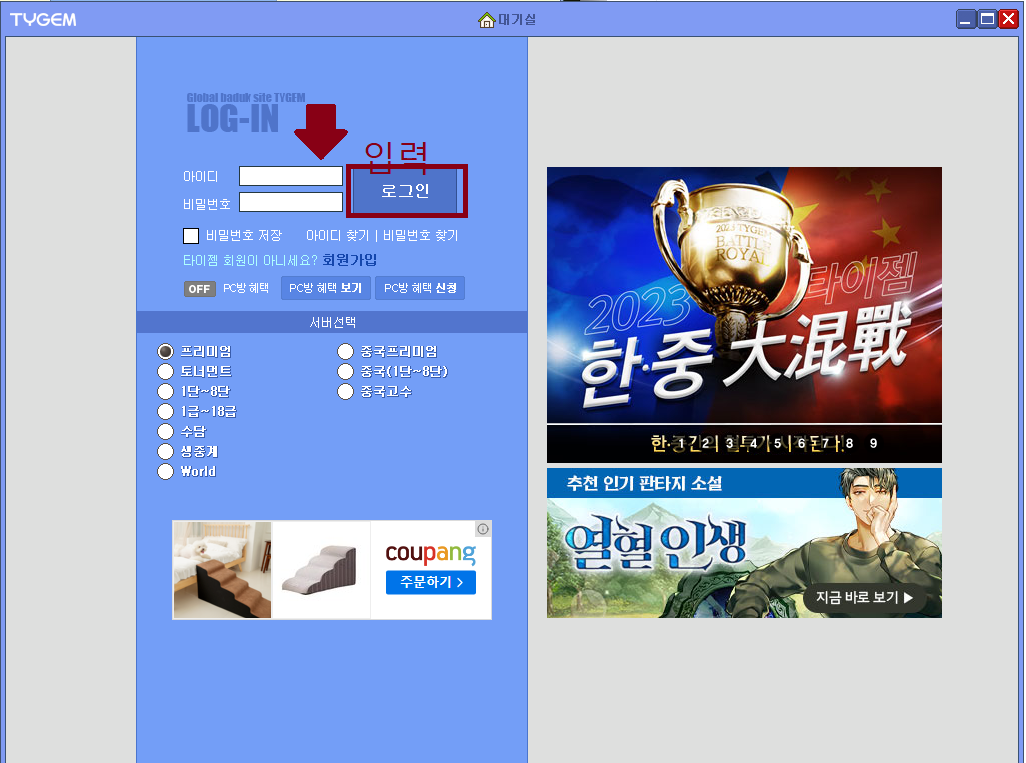
Task: Click the 서버선택 header bar
Action: pos(332,322)
